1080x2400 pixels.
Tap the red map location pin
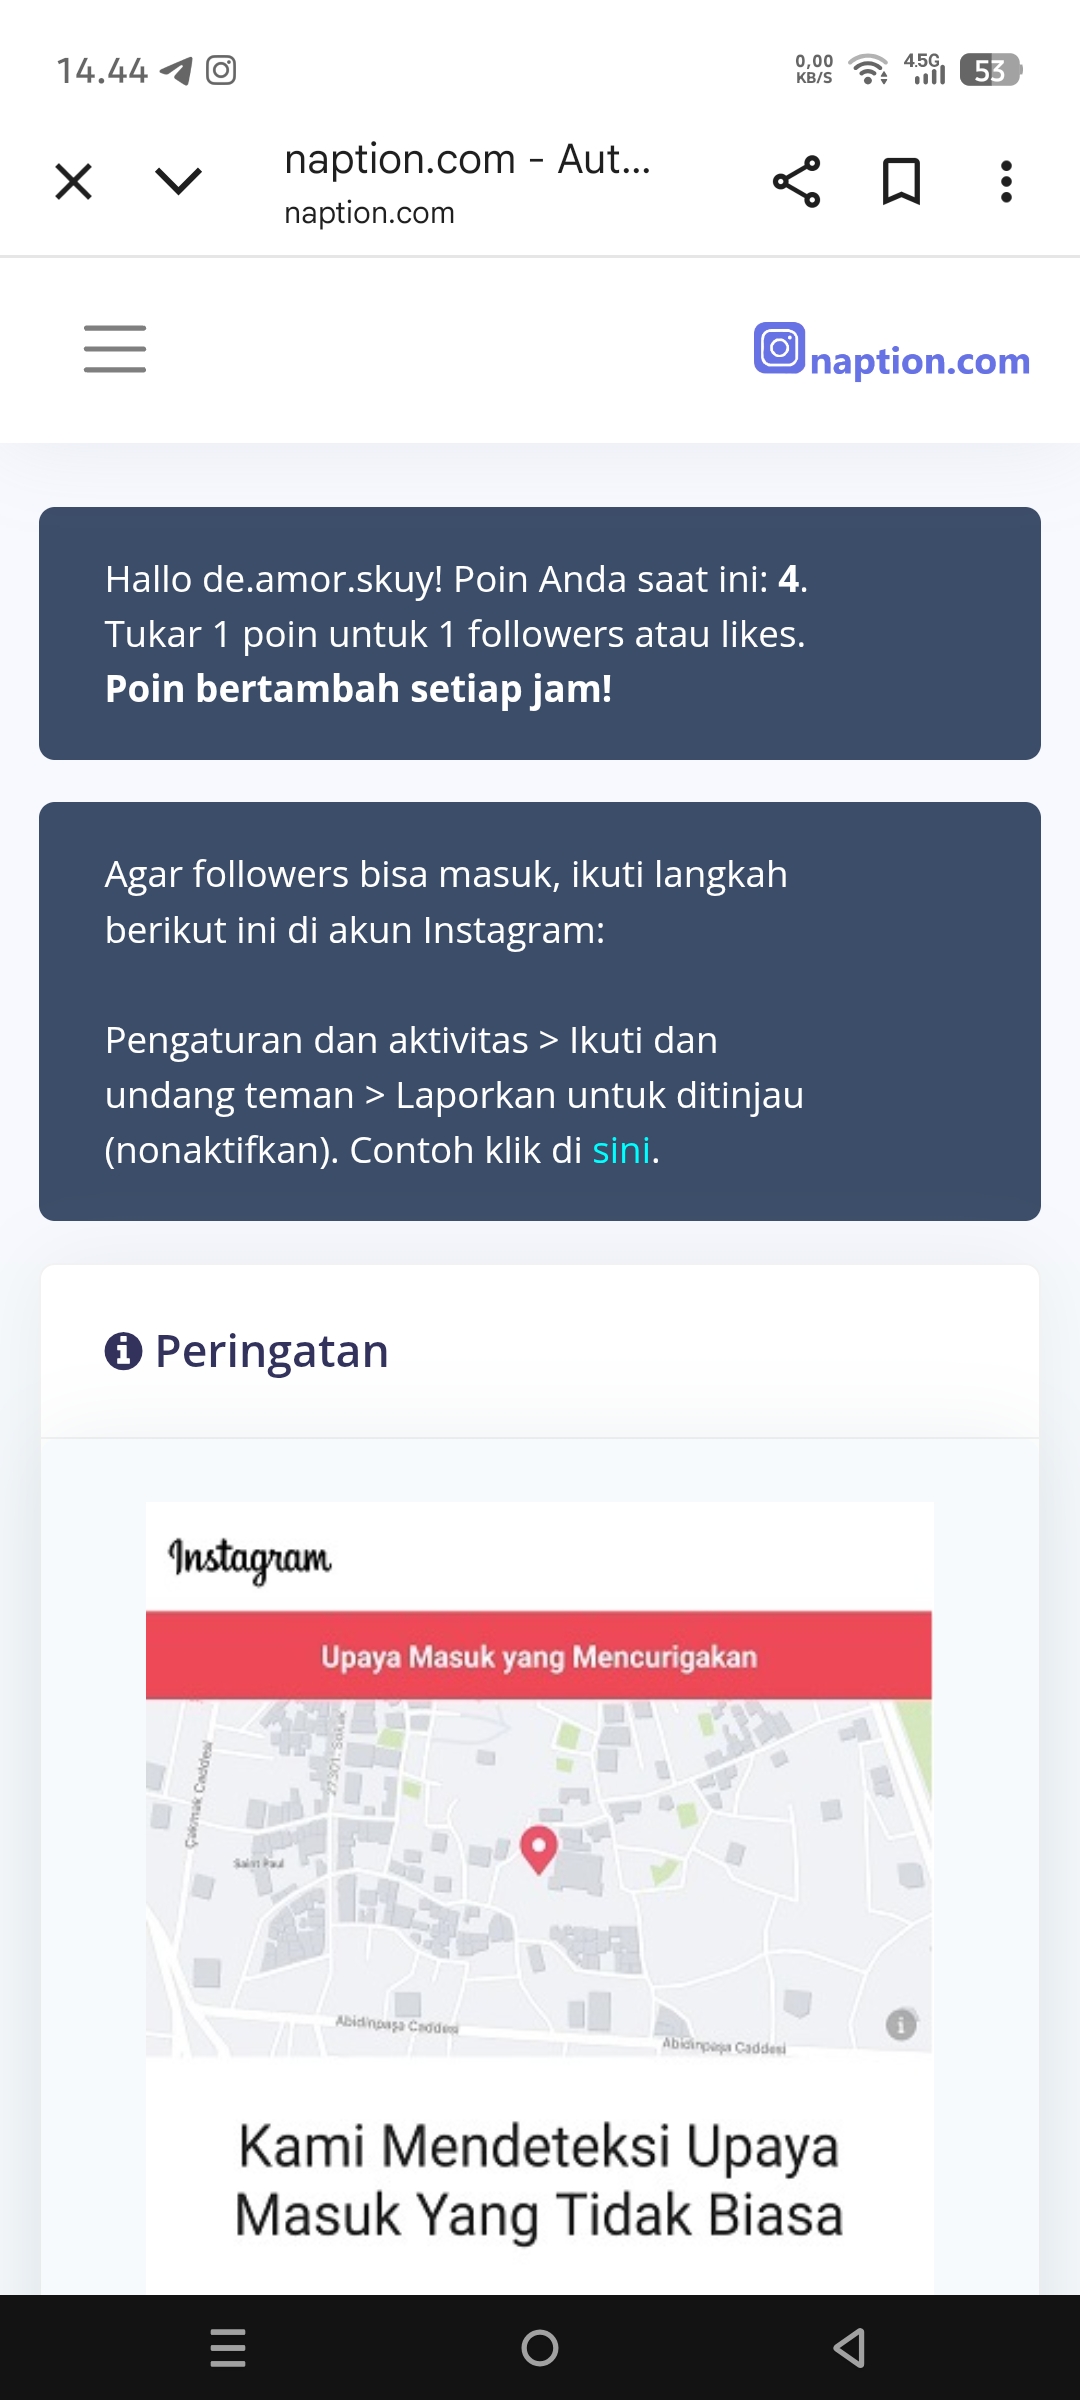pyautogui.click(x=539, y=1848)
